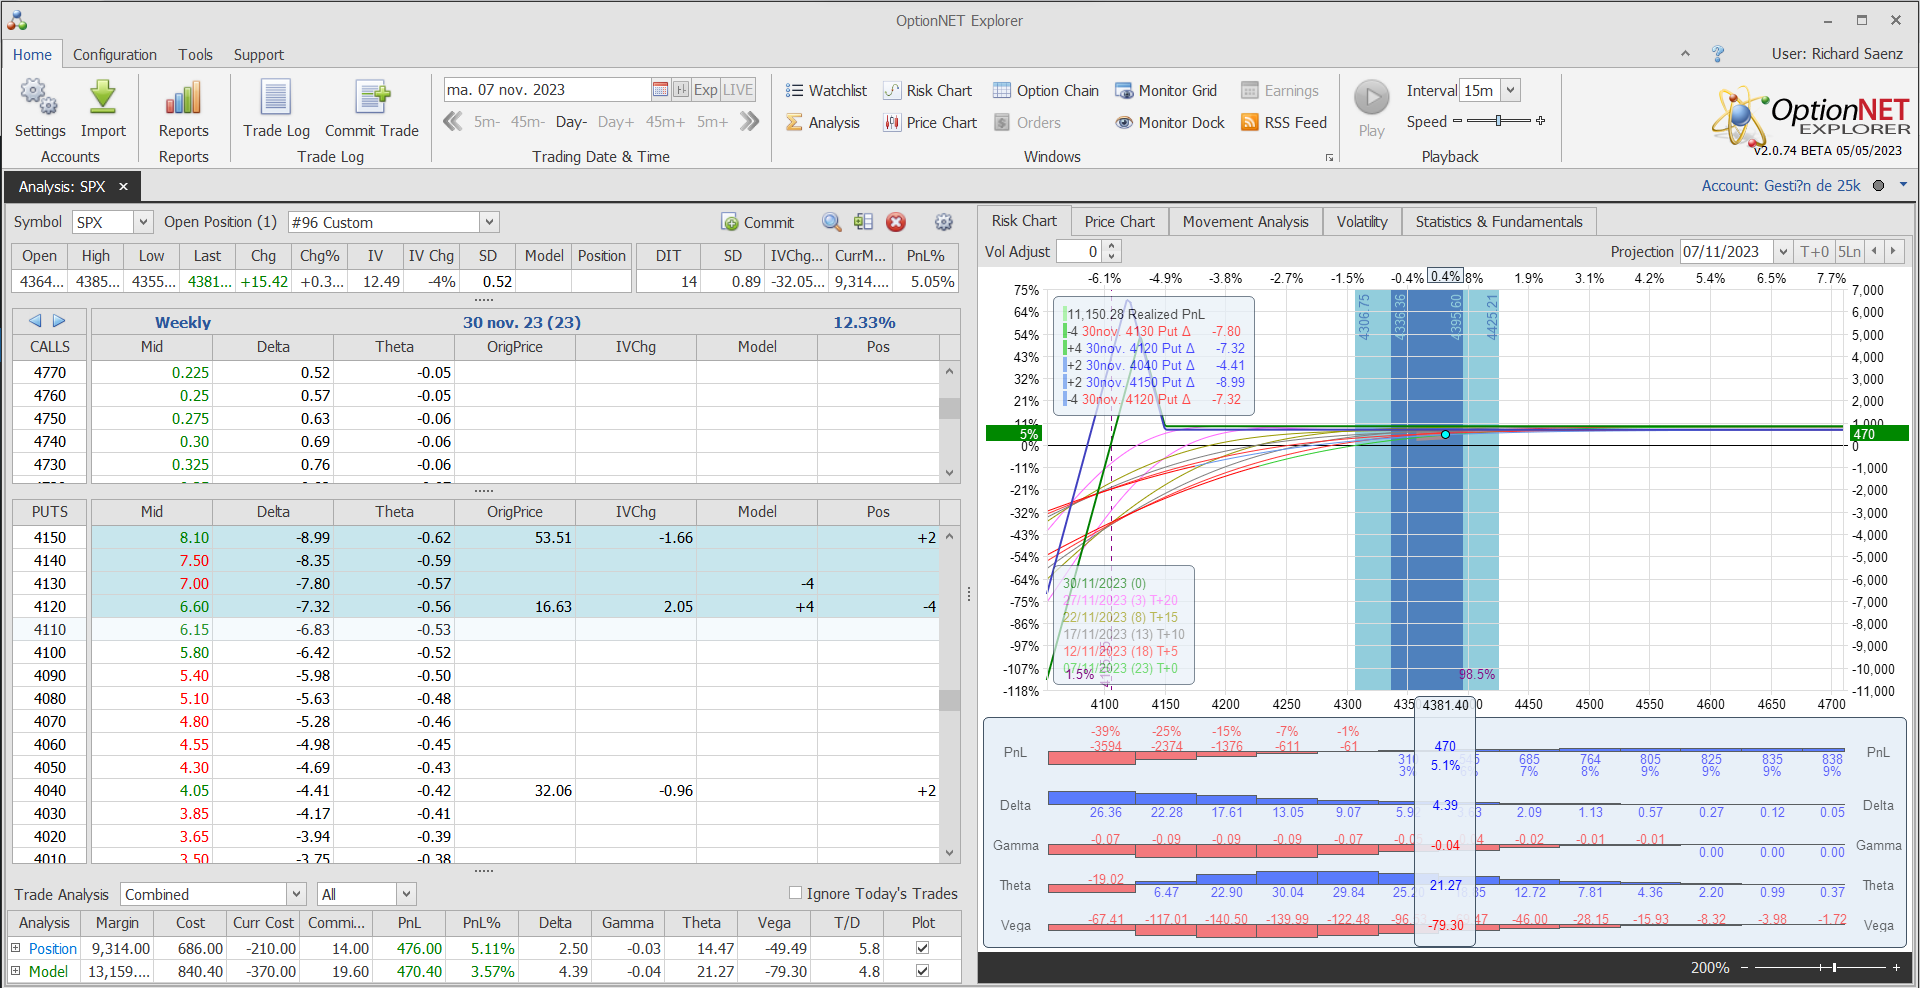Switch to the Volatility tab
This screenshot has height=988, width=1920.
point(1361,222)
